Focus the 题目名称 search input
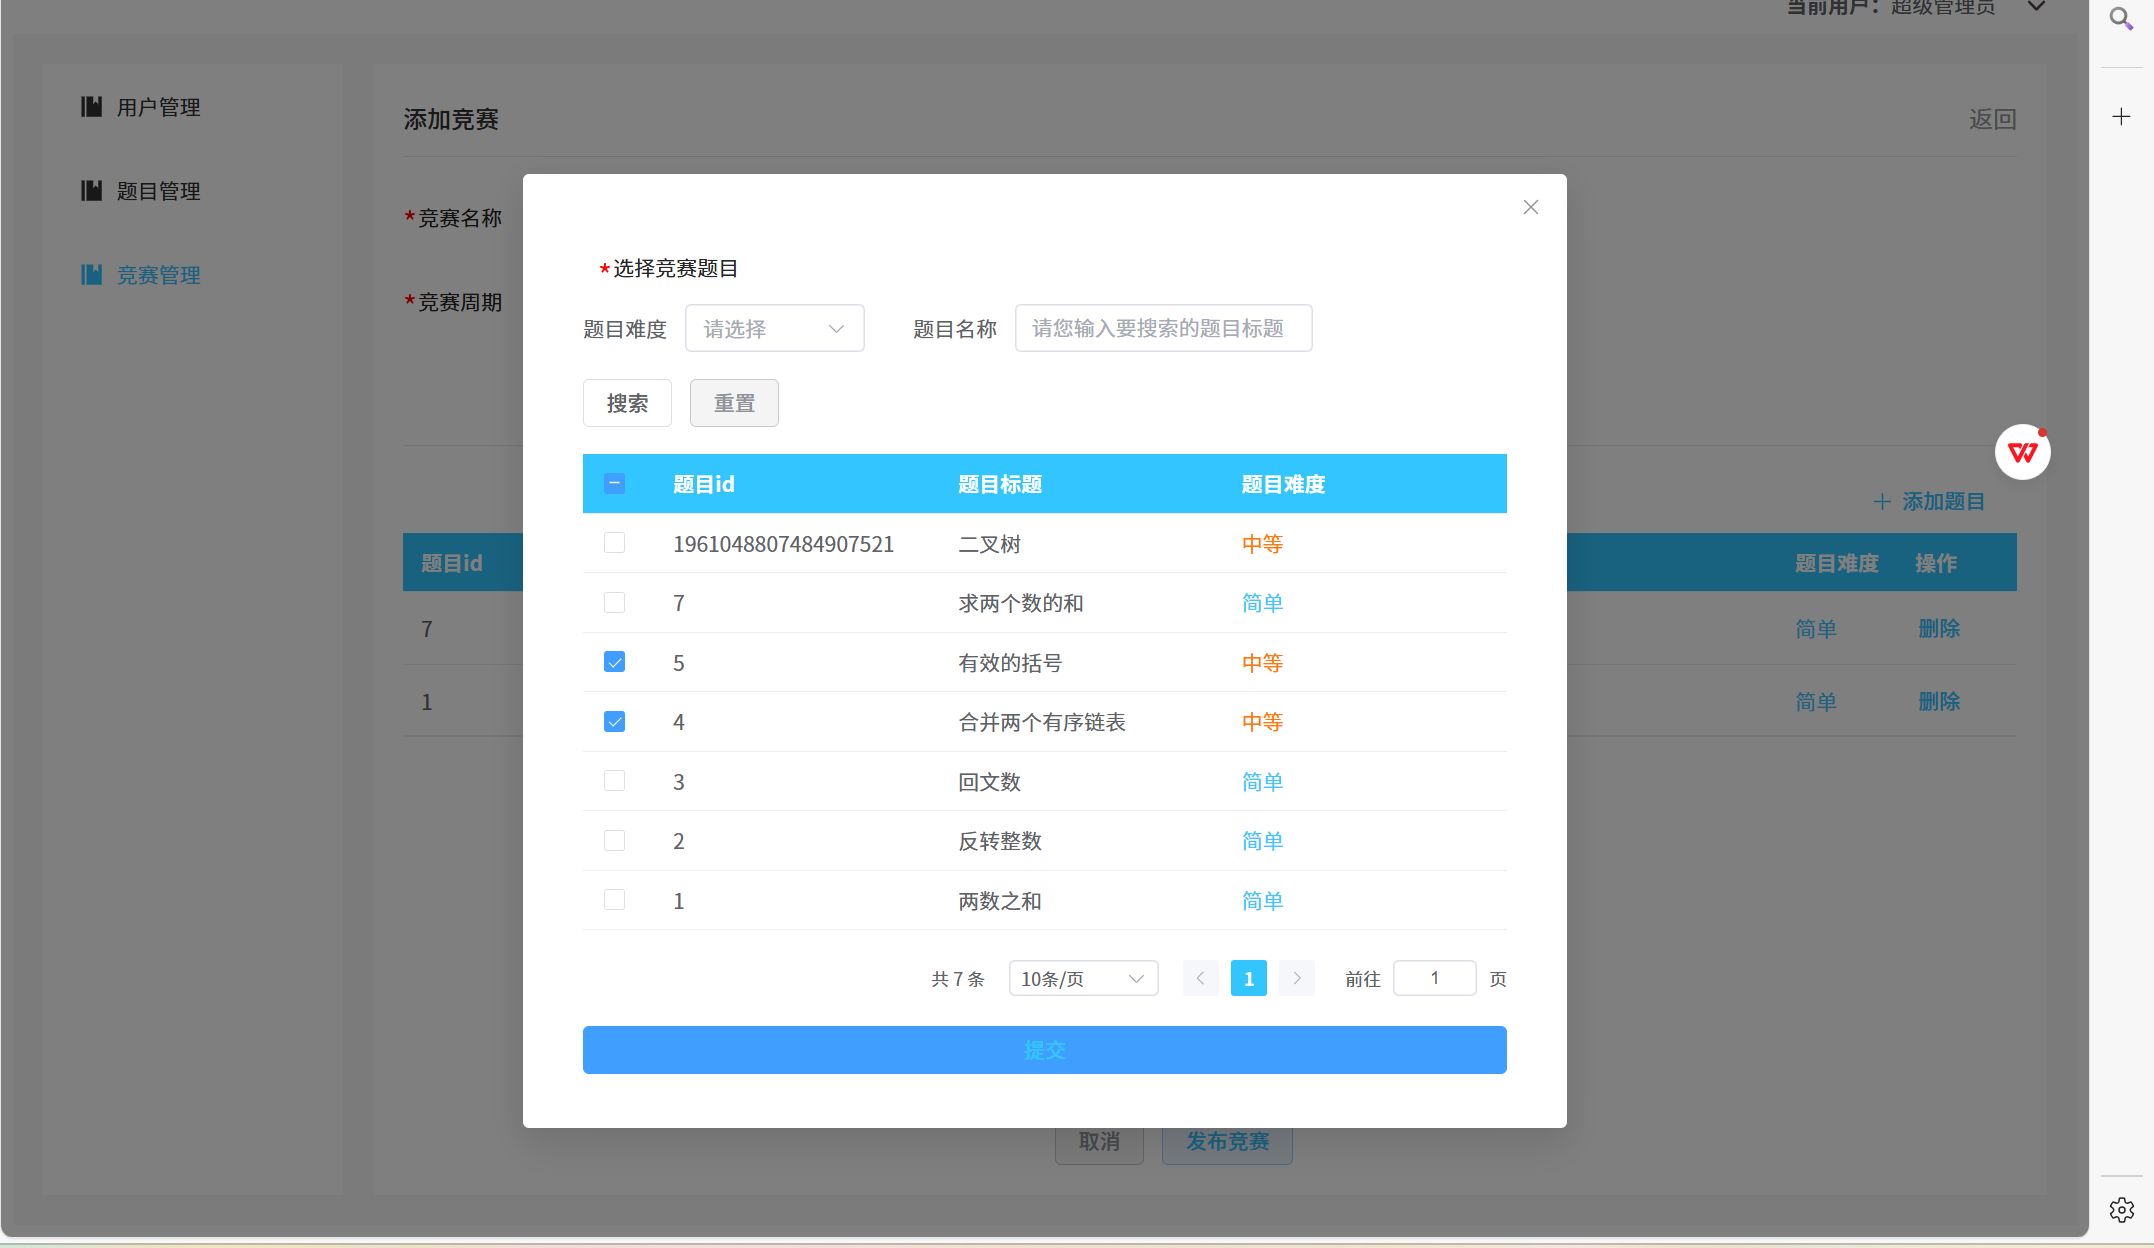The image size is (2154, 1248). (1162, 329)
